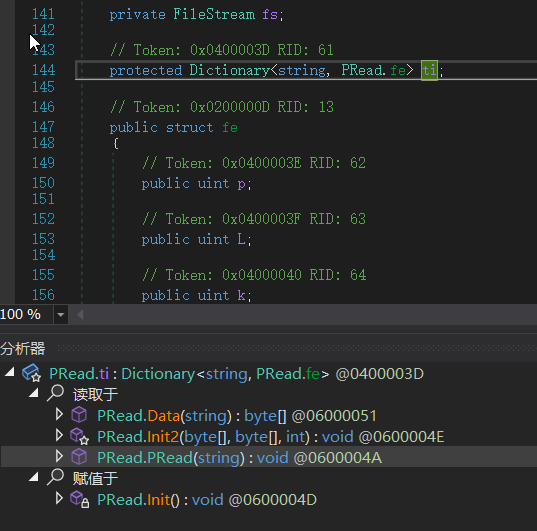Viewport: 537px width, 531px height.
Task: Click the method icon of PRead.Init2
Action: (79, 436)
